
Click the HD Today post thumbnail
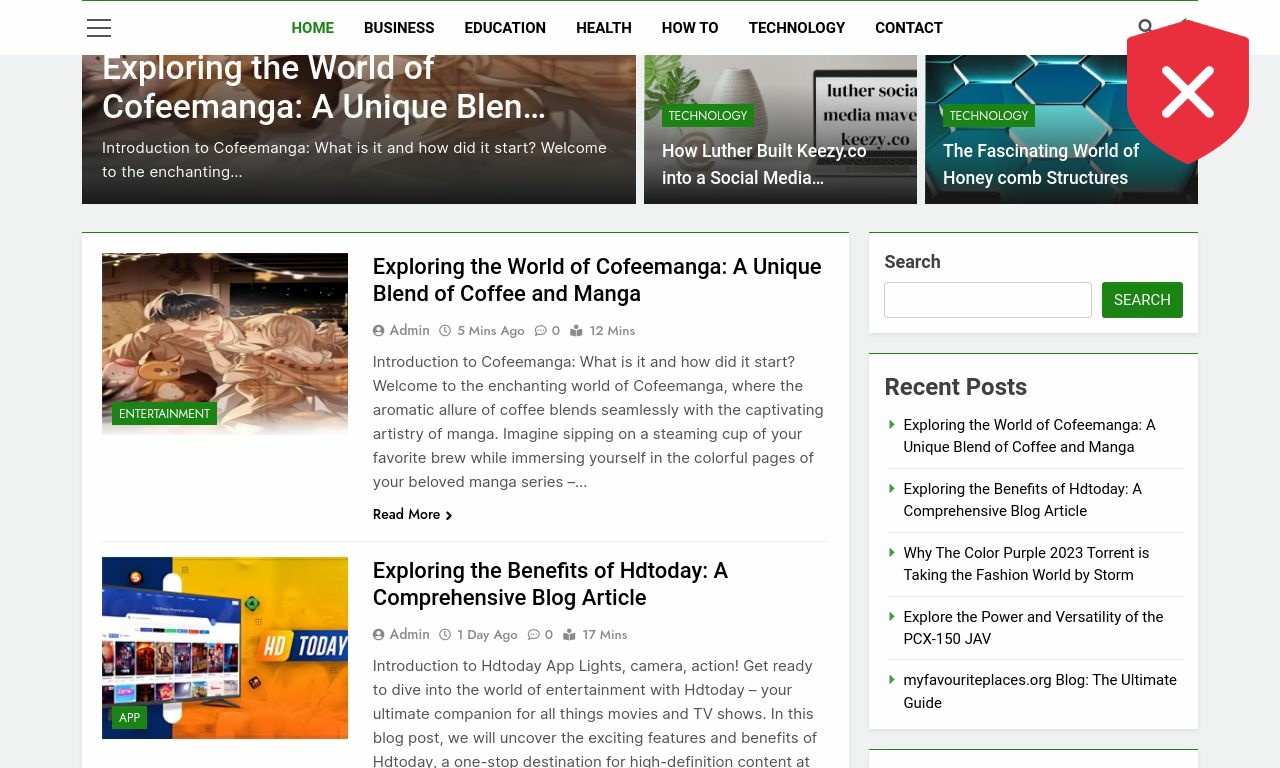[x=225, y=648]
